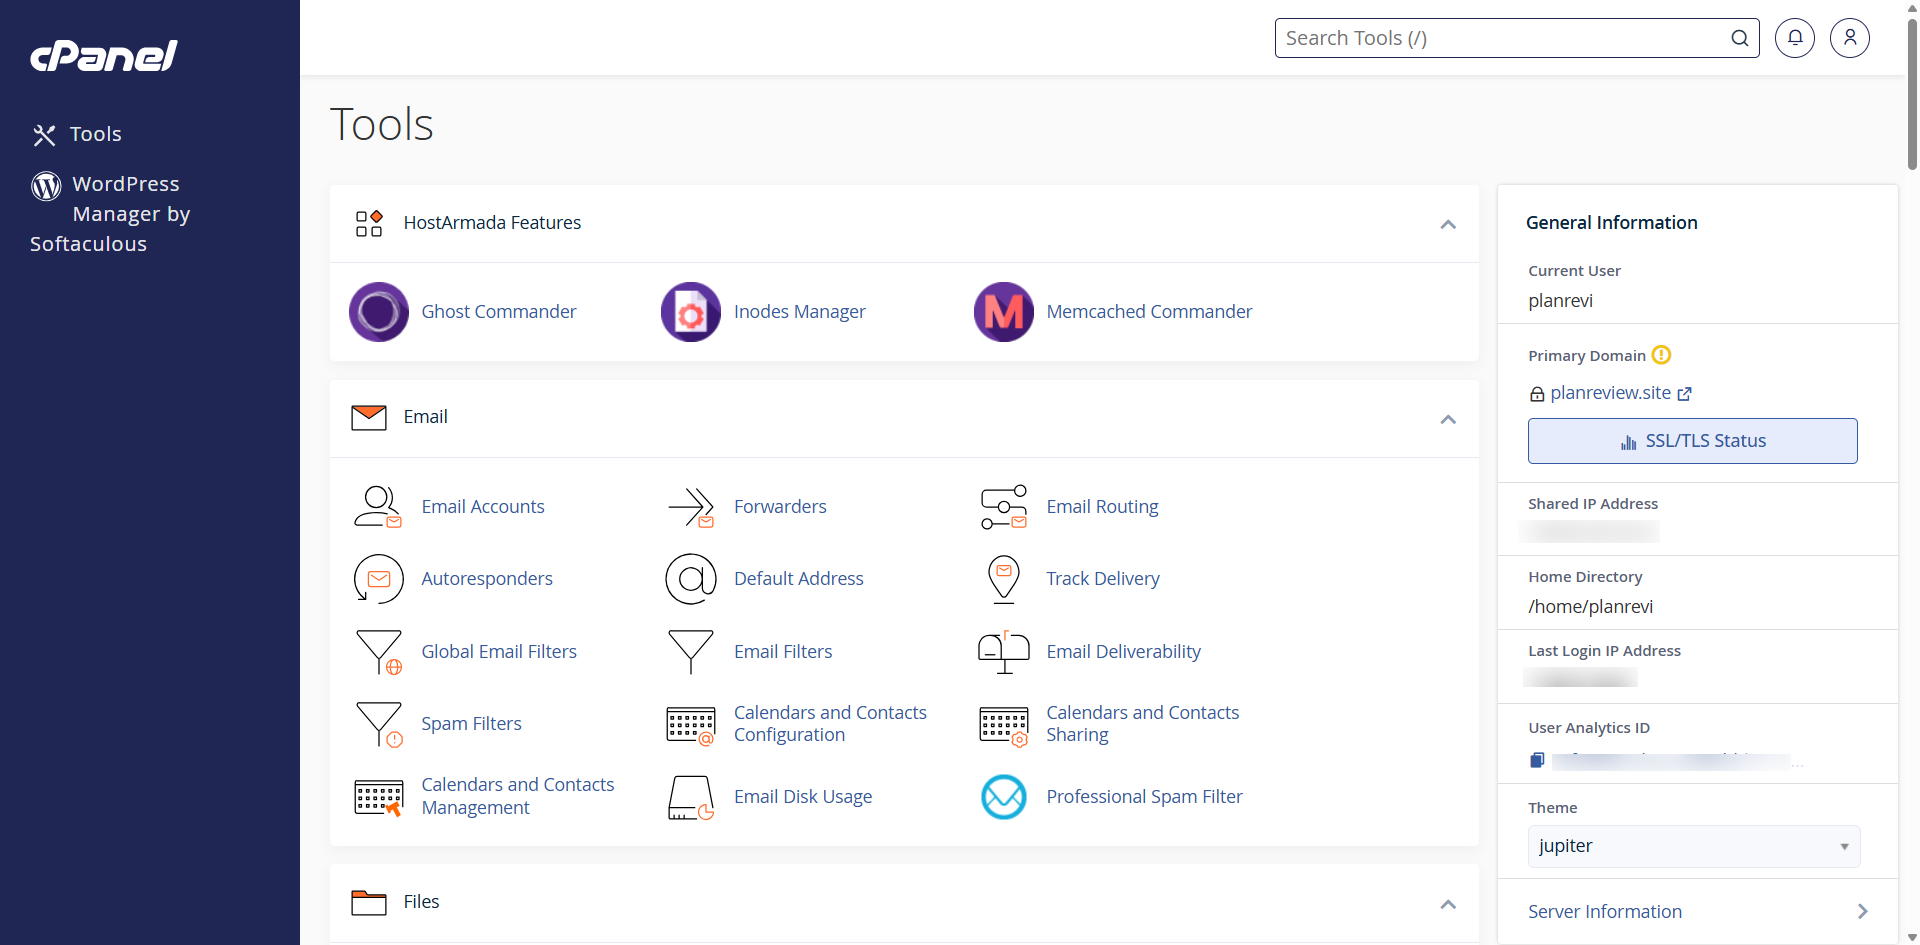Click the Email Accounts icon
1920x945 pixels.
(x=379, y=507)
